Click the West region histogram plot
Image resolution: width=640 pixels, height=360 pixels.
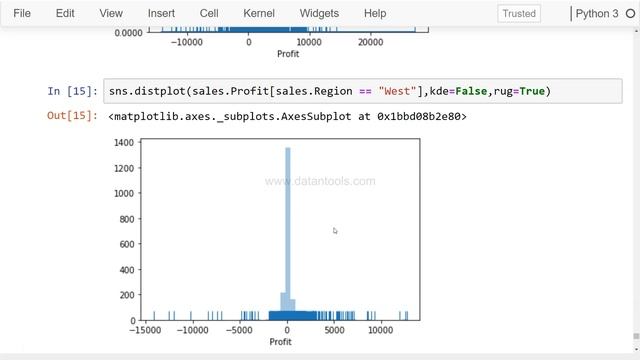click(x=267, y=242)
